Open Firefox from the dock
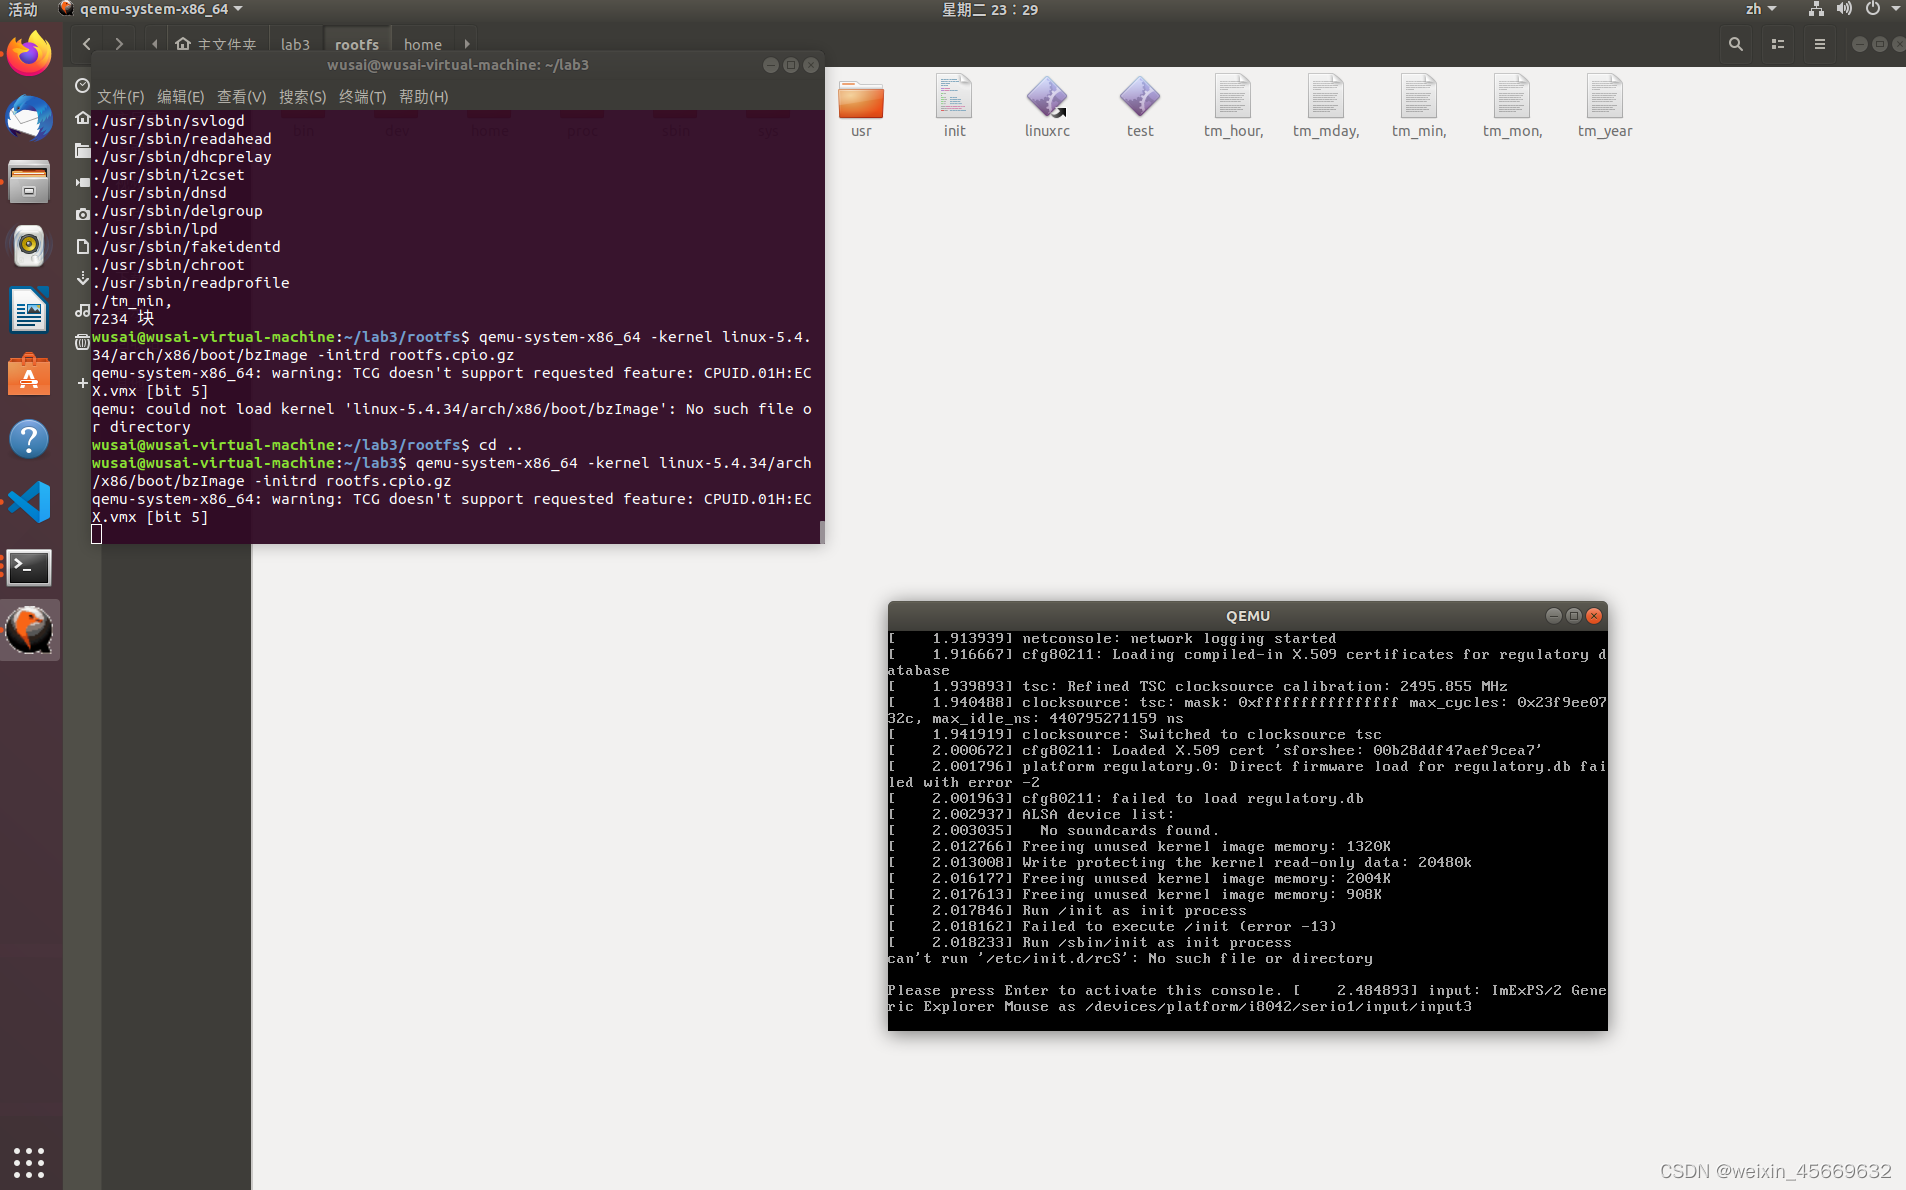This screenshot has width=1906, height=1190. pos(29,53)
